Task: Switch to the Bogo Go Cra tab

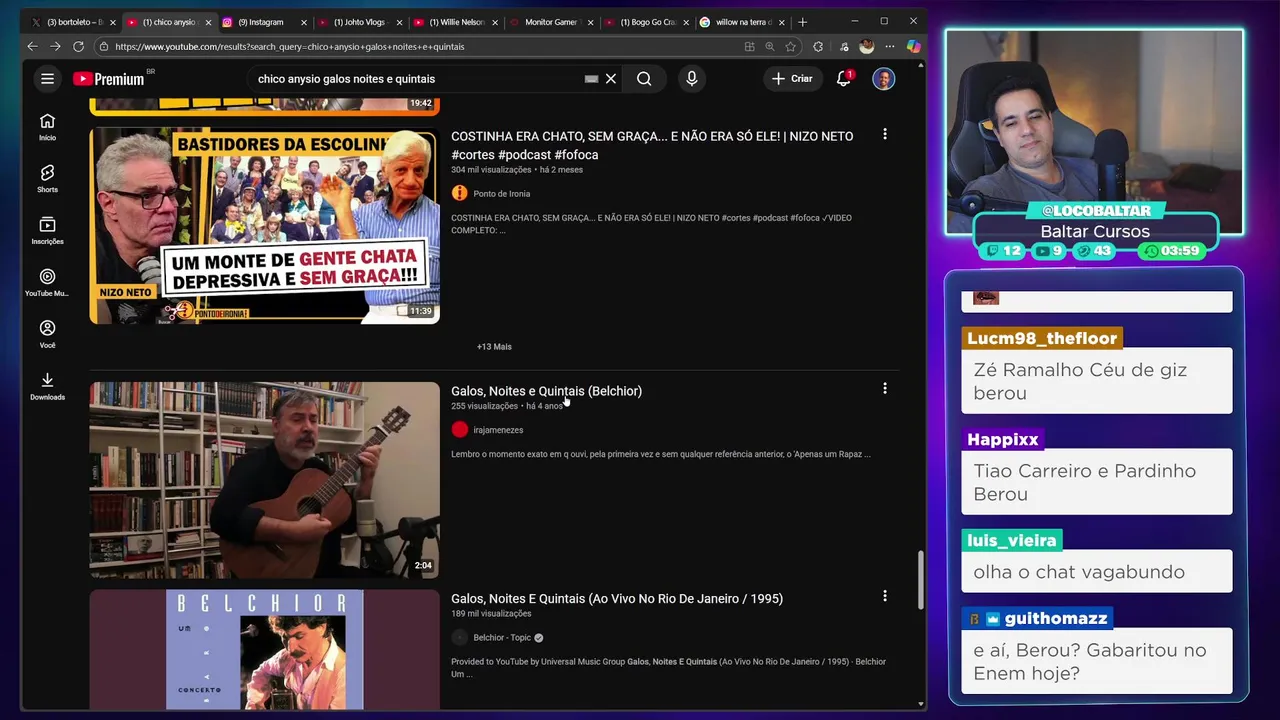Action: click(647, 22)
